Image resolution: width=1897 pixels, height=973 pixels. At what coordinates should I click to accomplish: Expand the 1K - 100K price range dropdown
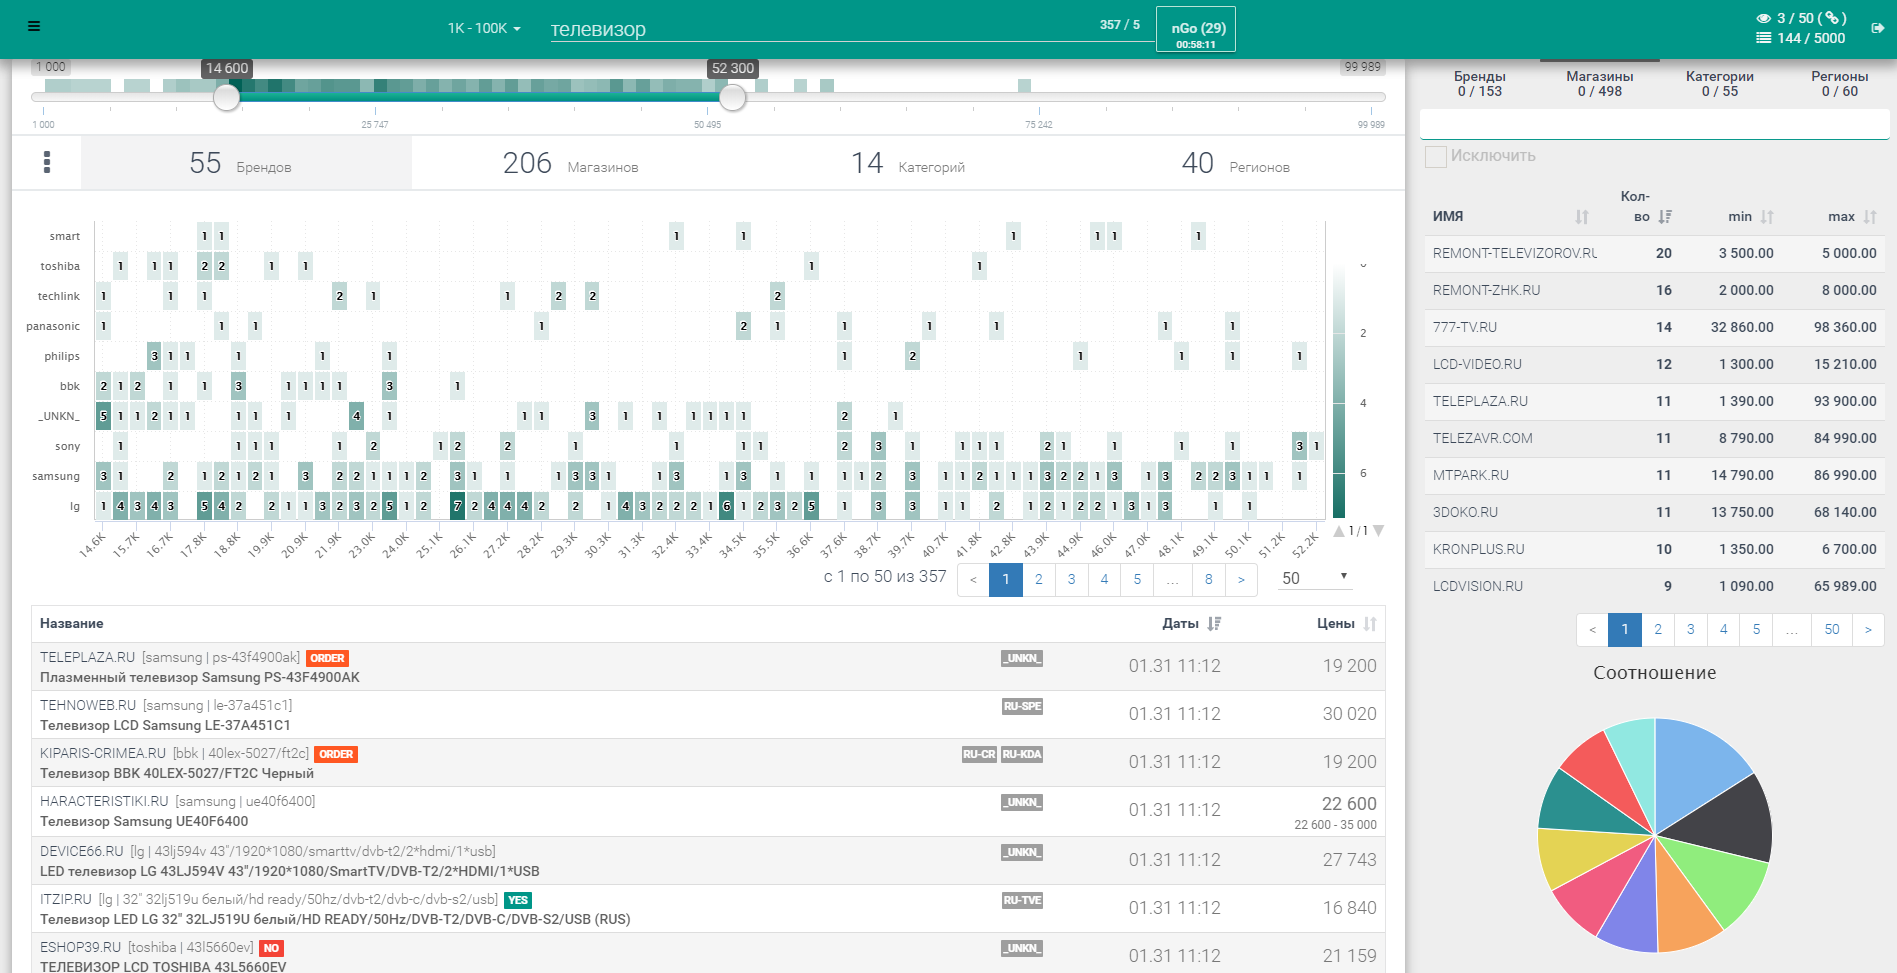[484, 28]
